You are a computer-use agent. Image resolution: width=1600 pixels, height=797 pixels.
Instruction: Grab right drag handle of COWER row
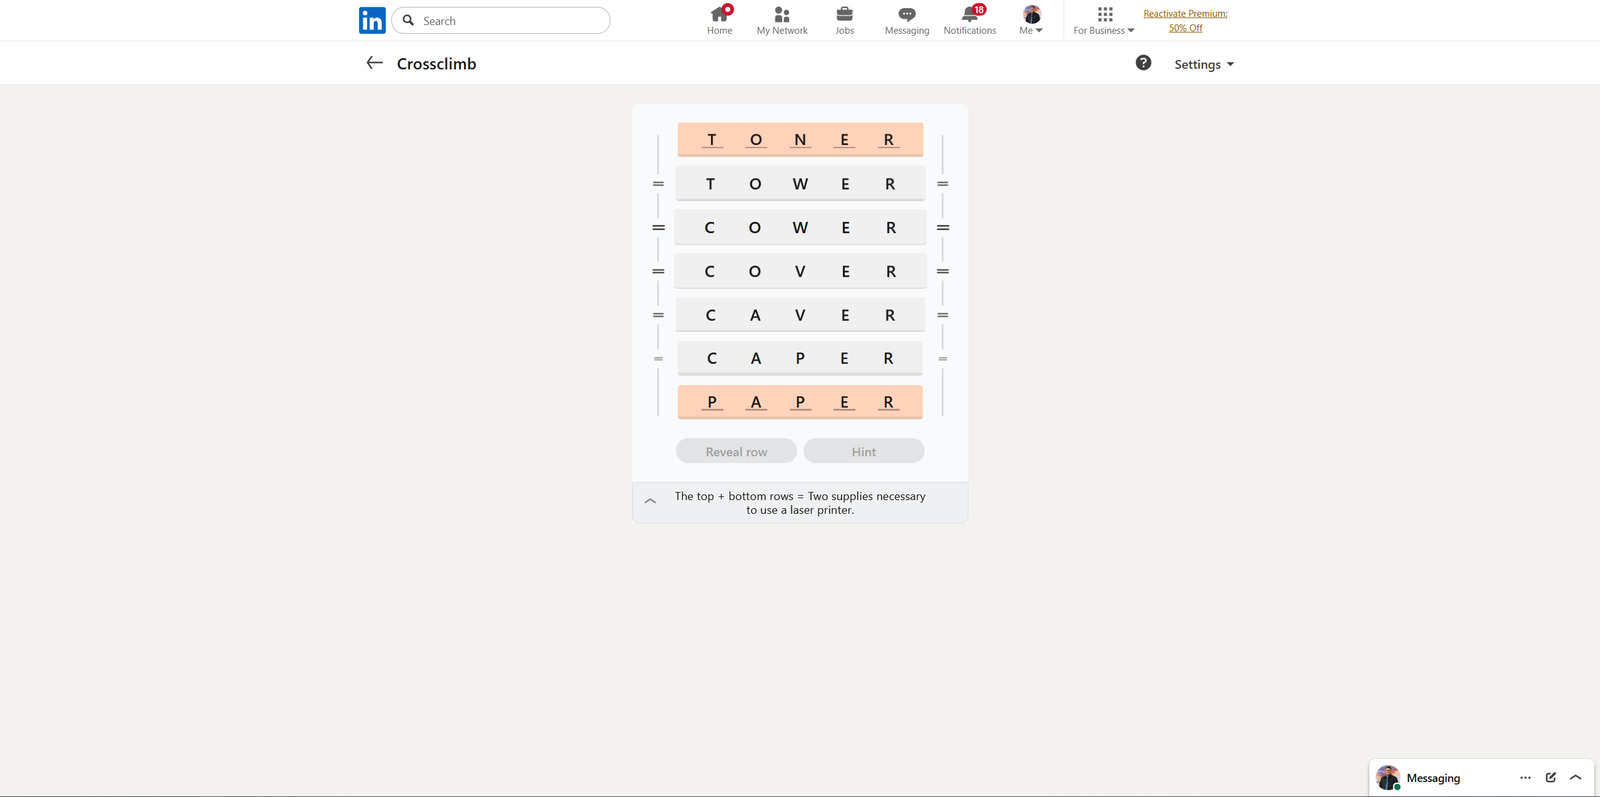[x=942, y=228]
